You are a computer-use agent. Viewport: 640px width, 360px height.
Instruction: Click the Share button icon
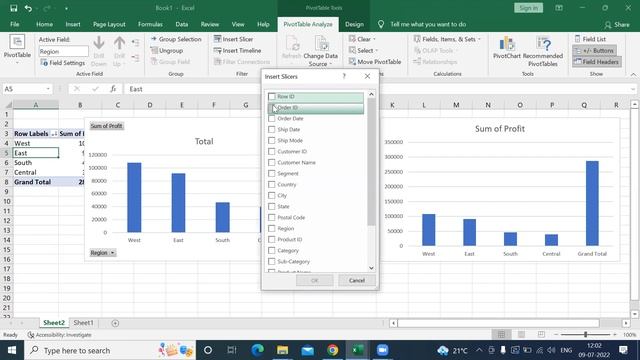pyautogui.click(x=608, y=25)
